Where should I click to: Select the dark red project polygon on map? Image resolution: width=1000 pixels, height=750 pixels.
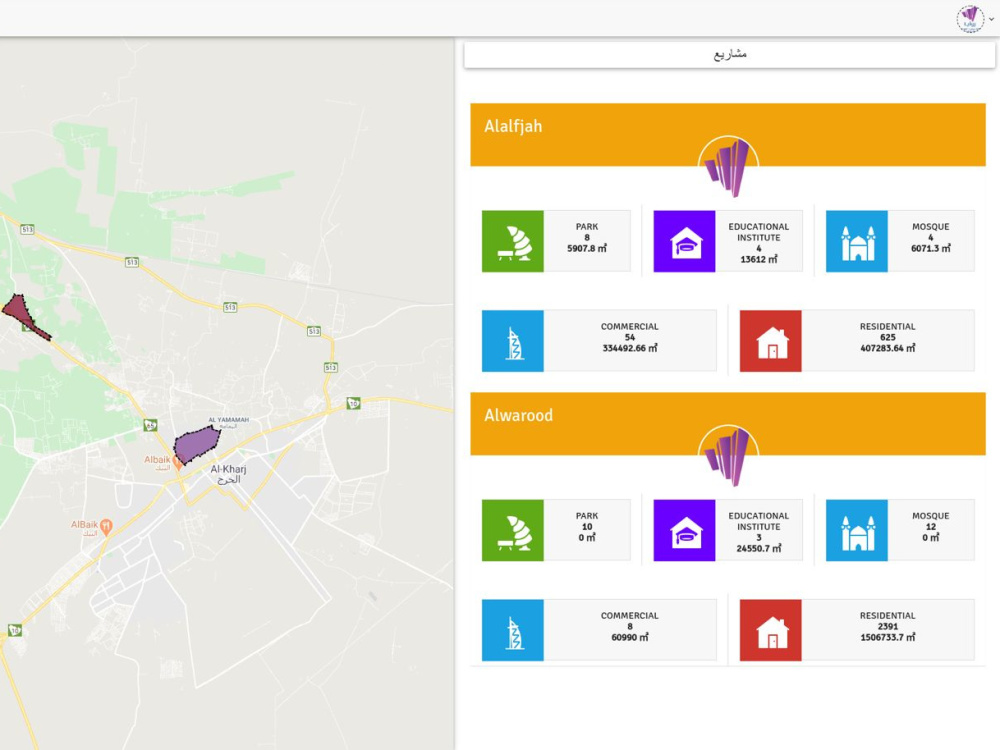pos(24,316)
